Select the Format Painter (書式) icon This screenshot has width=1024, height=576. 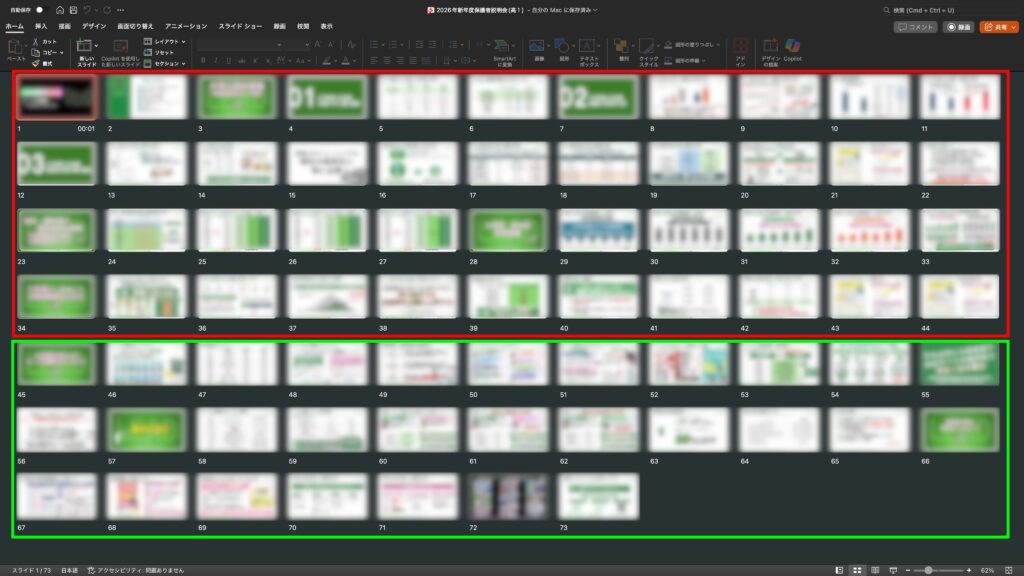36,63
